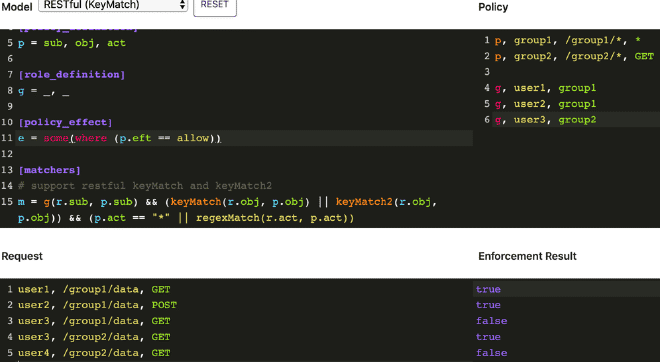Click policy line 'p, group1, /group1/*, *'

coord(567,40)
